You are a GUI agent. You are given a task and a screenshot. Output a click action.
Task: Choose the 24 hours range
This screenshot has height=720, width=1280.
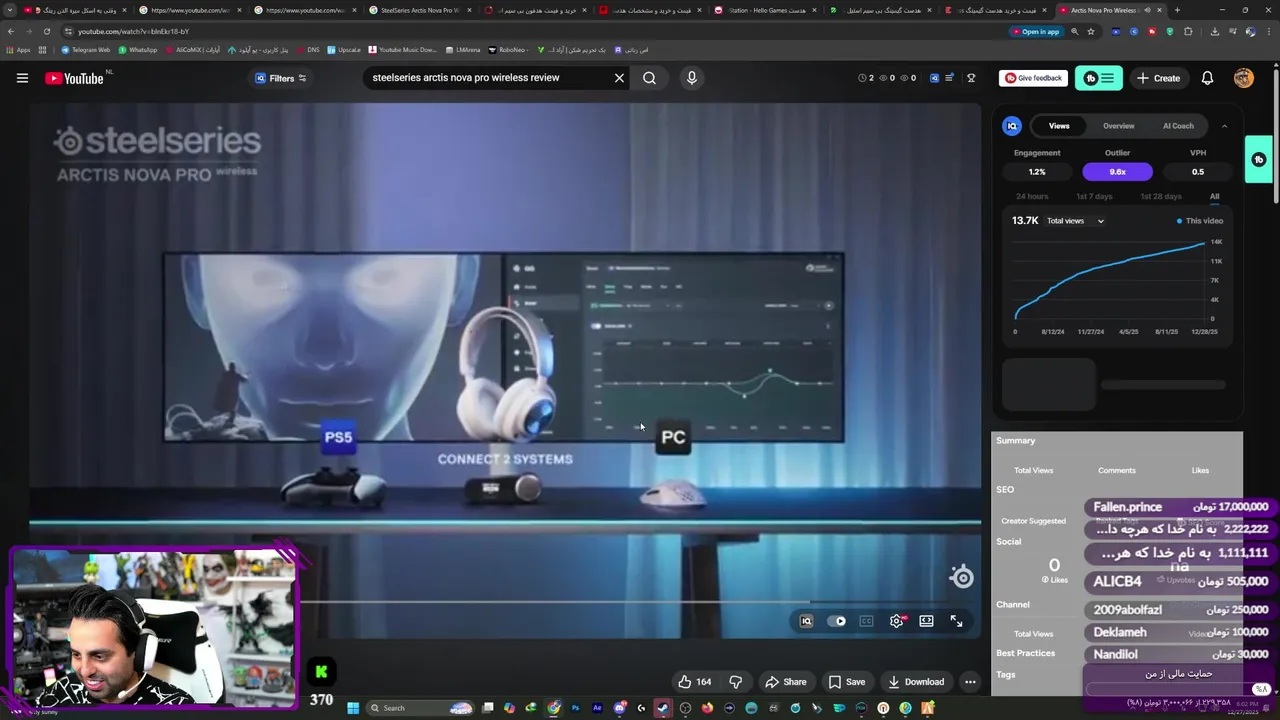pyautogui.click(x=1032, y=197)
